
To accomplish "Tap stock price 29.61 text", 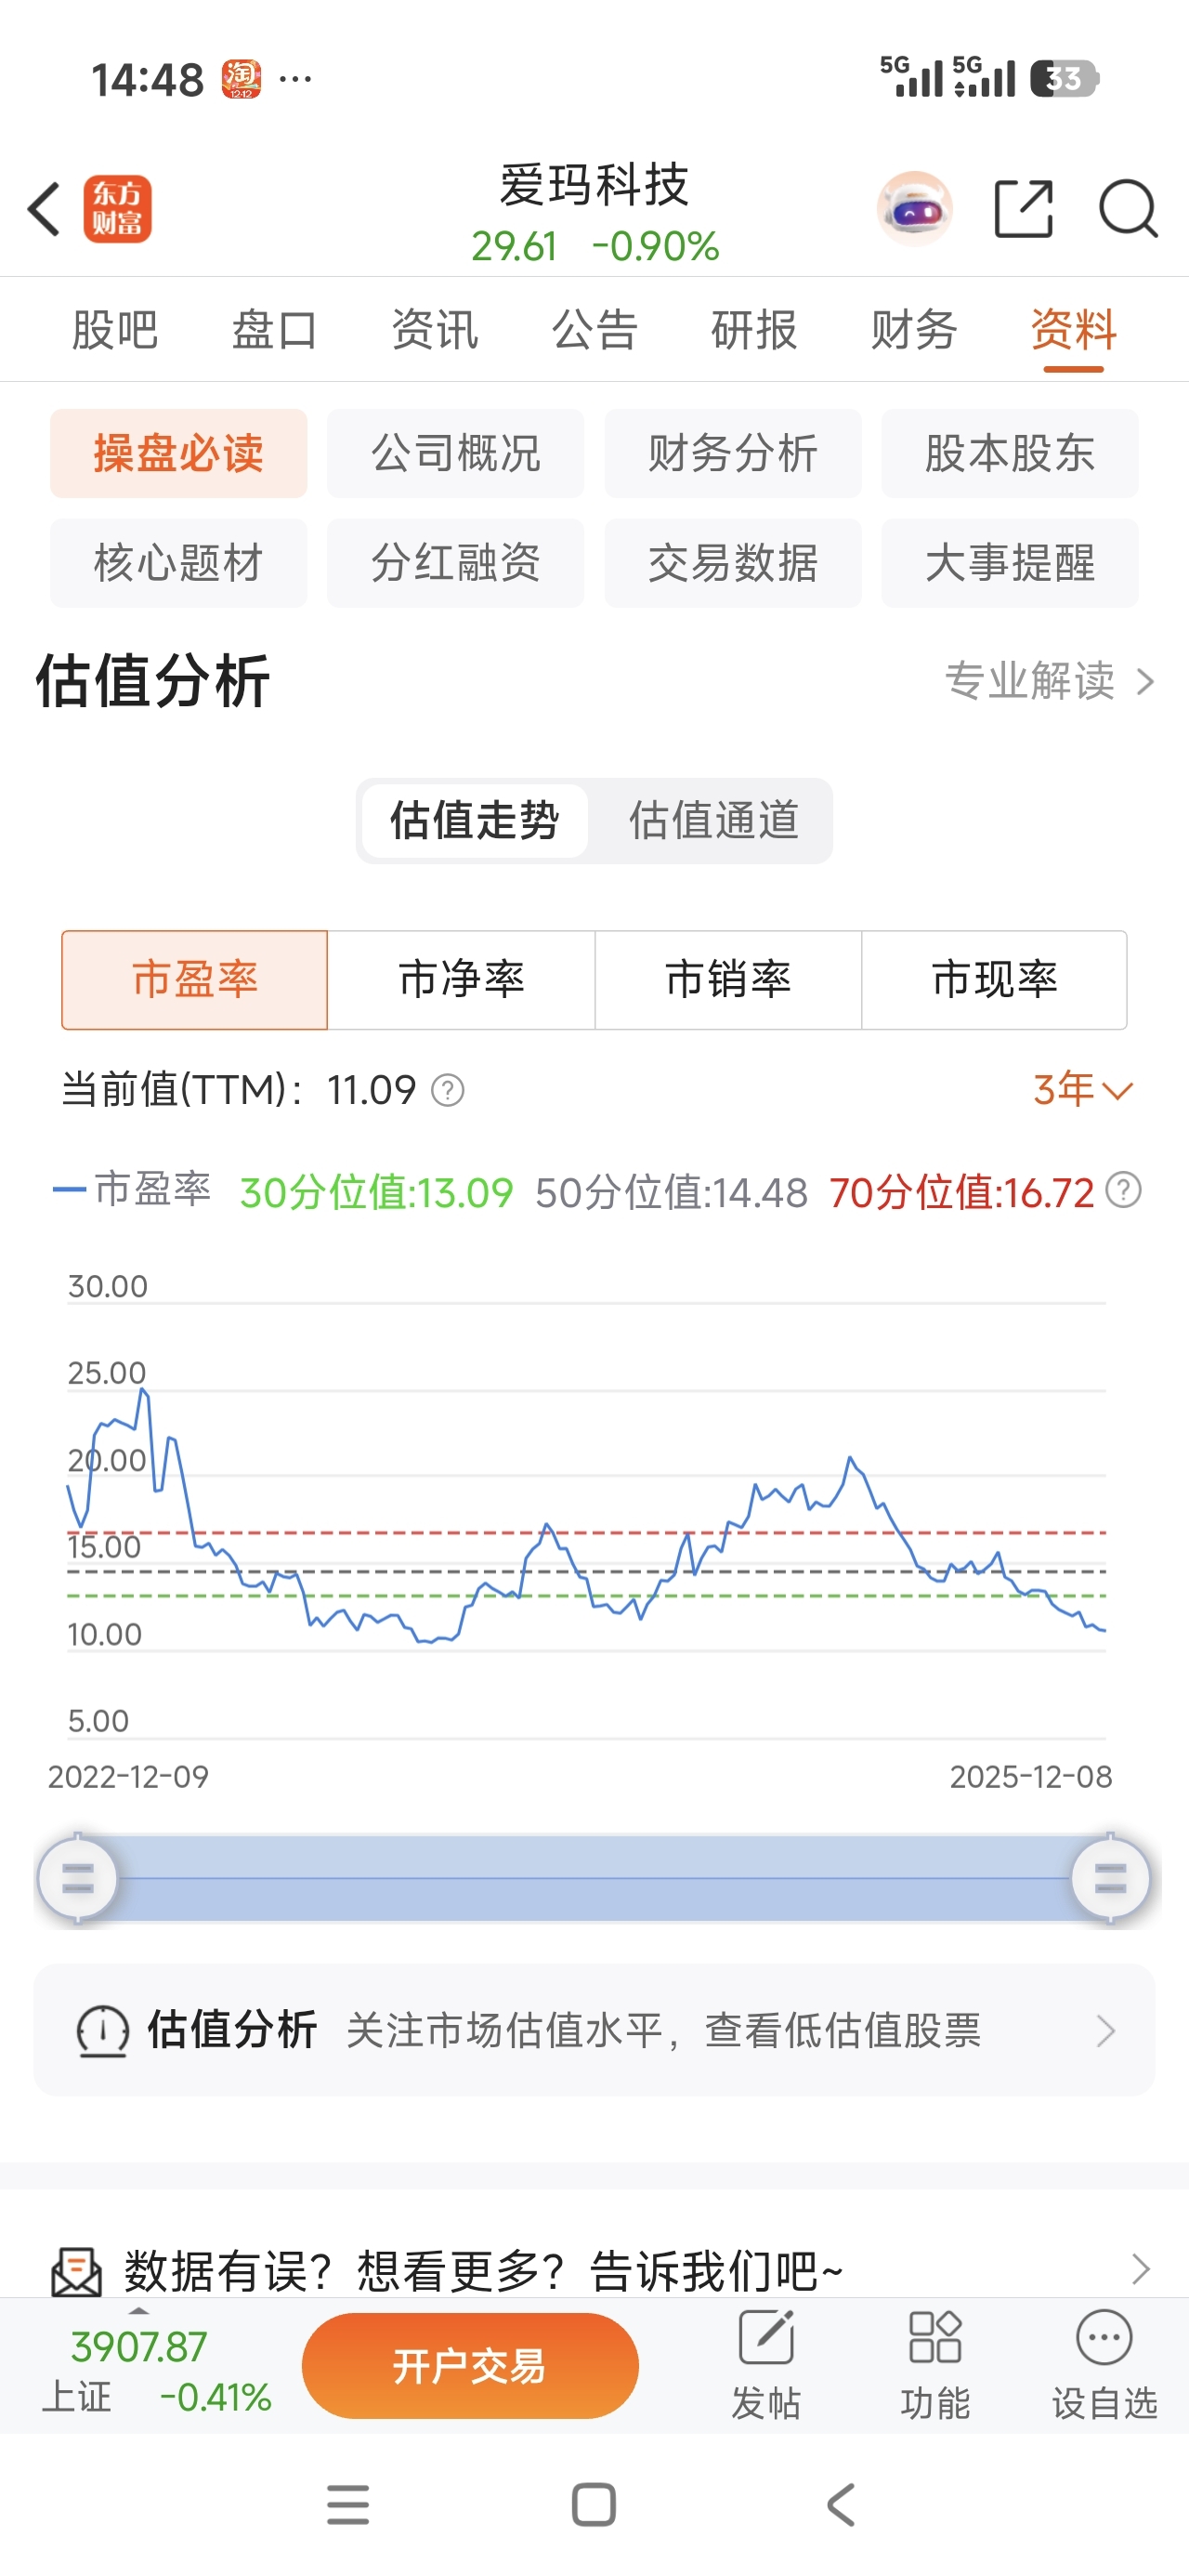I will click(514, 246).
